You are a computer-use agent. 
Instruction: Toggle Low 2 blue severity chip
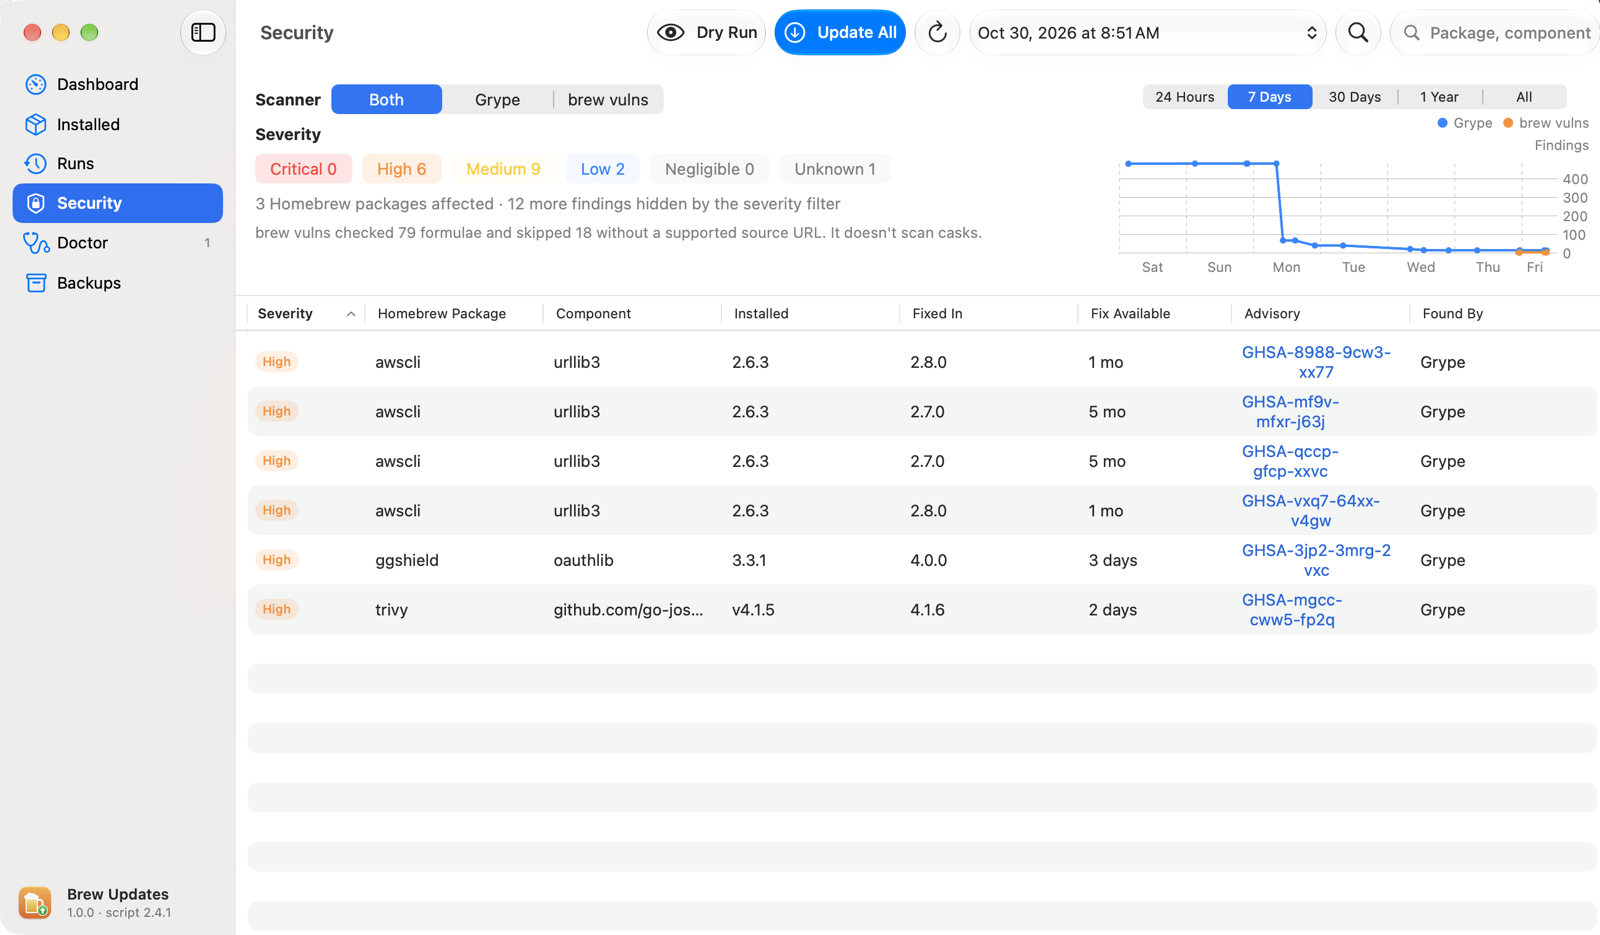click(x=603, y=169)
